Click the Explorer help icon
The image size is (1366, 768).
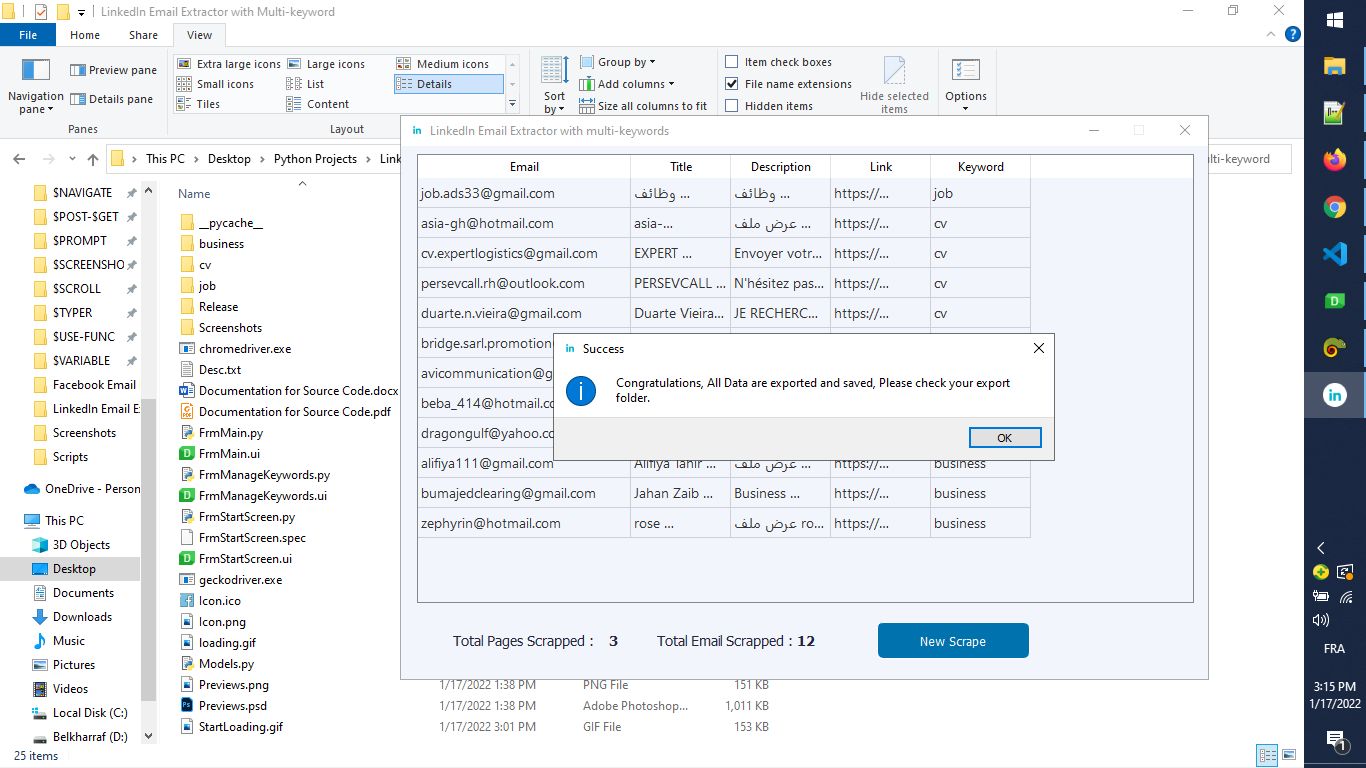pos(1293,34)
